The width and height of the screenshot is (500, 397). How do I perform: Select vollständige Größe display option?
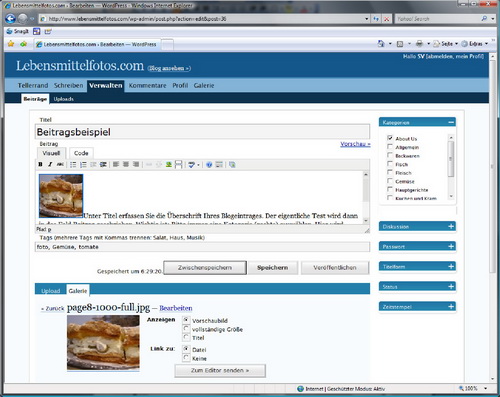tap(186, 328)
